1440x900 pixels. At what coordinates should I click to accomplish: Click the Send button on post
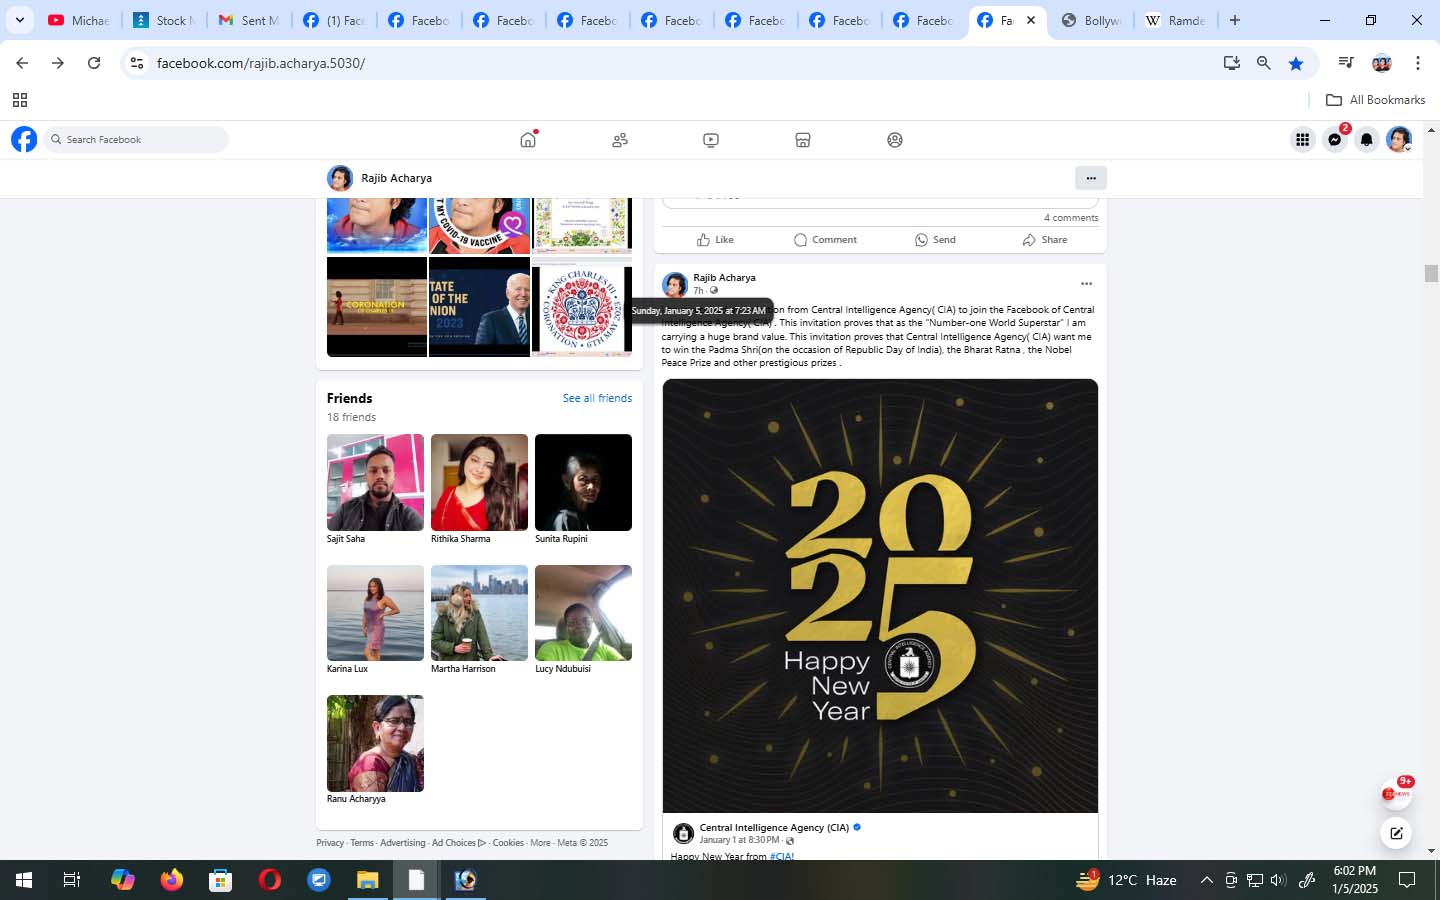point(935,240)
